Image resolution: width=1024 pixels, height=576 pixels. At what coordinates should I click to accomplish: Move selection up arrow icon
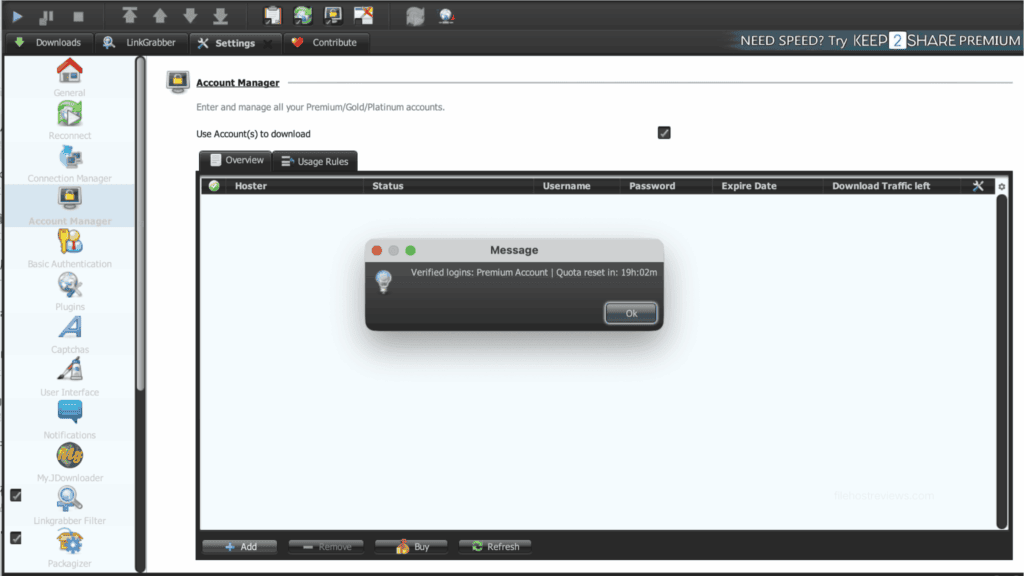click(x=160, y=16)
